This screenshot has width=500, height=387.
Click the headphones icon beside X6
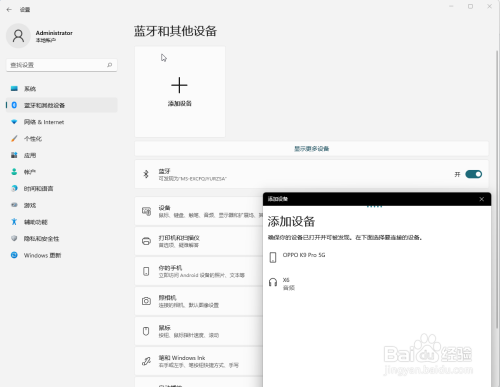273,283
